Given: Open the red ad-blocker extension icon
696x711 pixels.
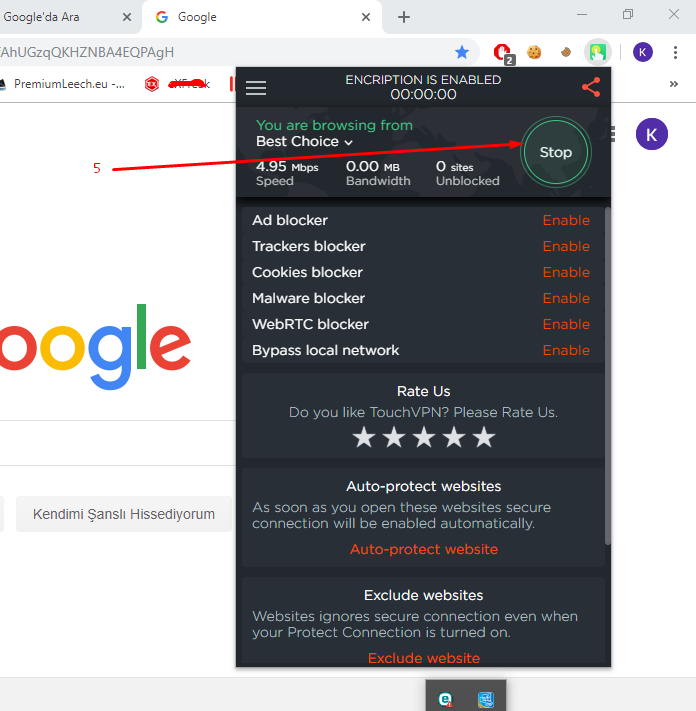Looking at the screenshot, I should point(503,53).
